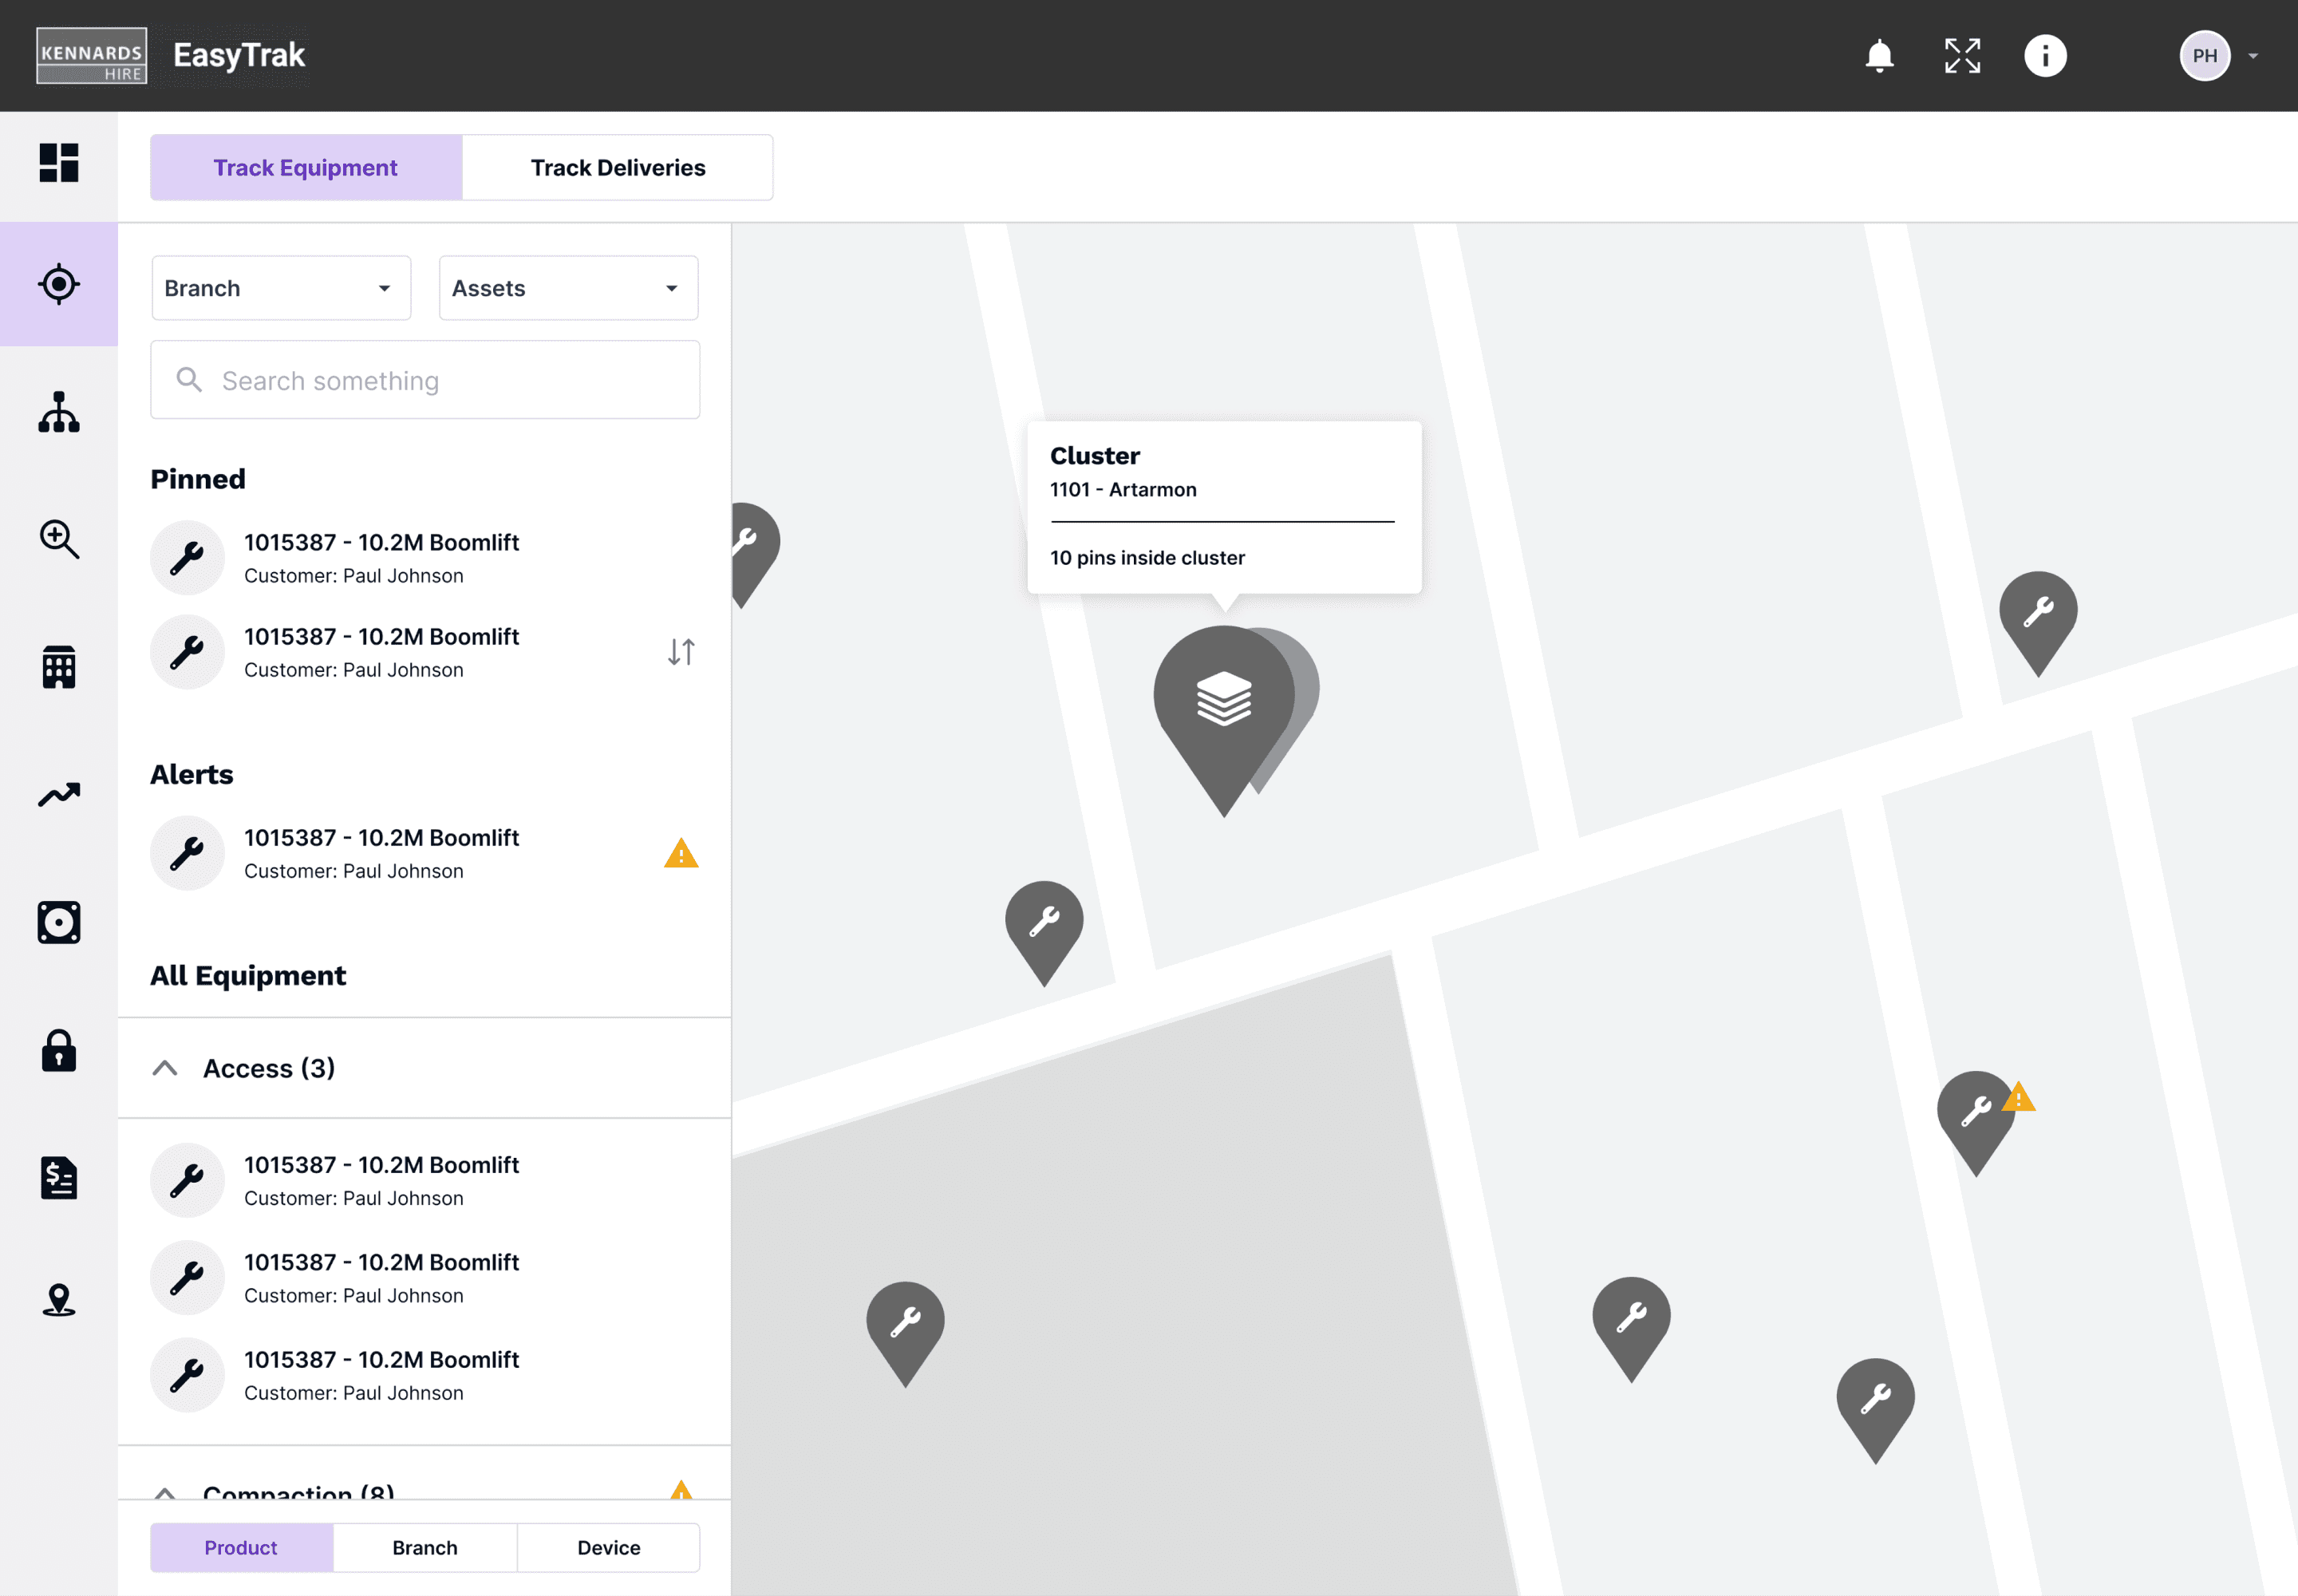
Task: Switch grouping to Product
Action: coord(241,1547)
